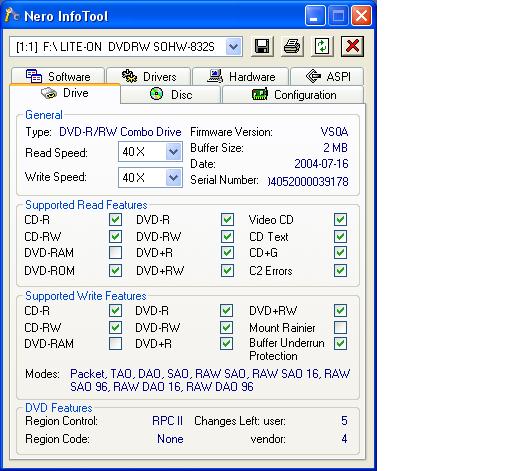The image size is (512, 471).
Task: Click firmware version value VS0A
Action: (x=334, y=132)
